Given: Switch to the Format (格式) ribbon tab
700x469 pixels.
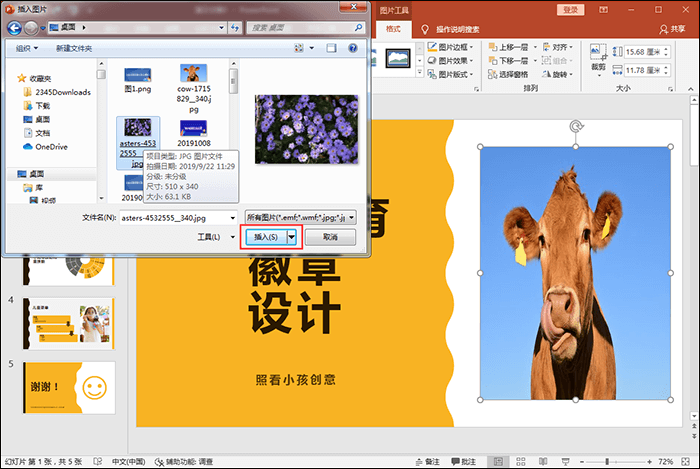Looking at the screenshot, I should (393, 31).
